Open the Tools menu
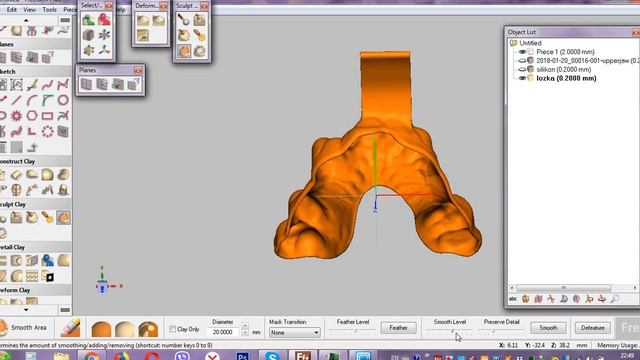The width and height of the screenshot is (640, 360). pos(49,9)
